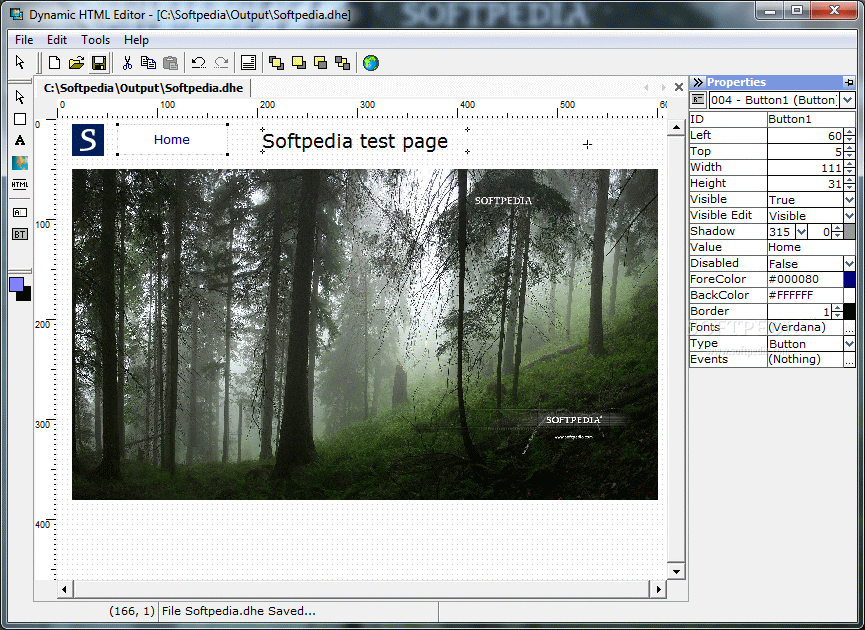Preview page in browser with globe icon

(371, 63)
